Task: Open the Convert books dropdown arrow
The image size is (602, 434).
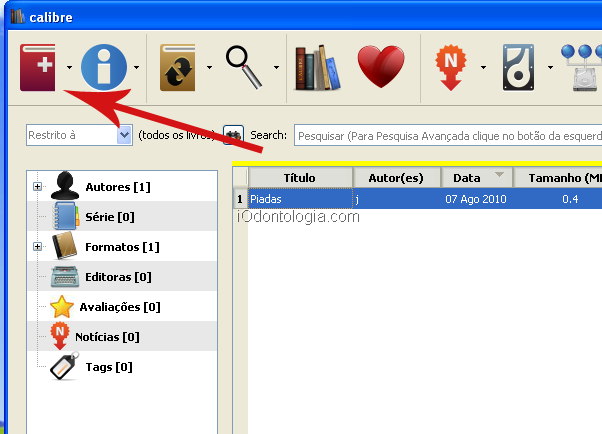Action: point(209,68)
